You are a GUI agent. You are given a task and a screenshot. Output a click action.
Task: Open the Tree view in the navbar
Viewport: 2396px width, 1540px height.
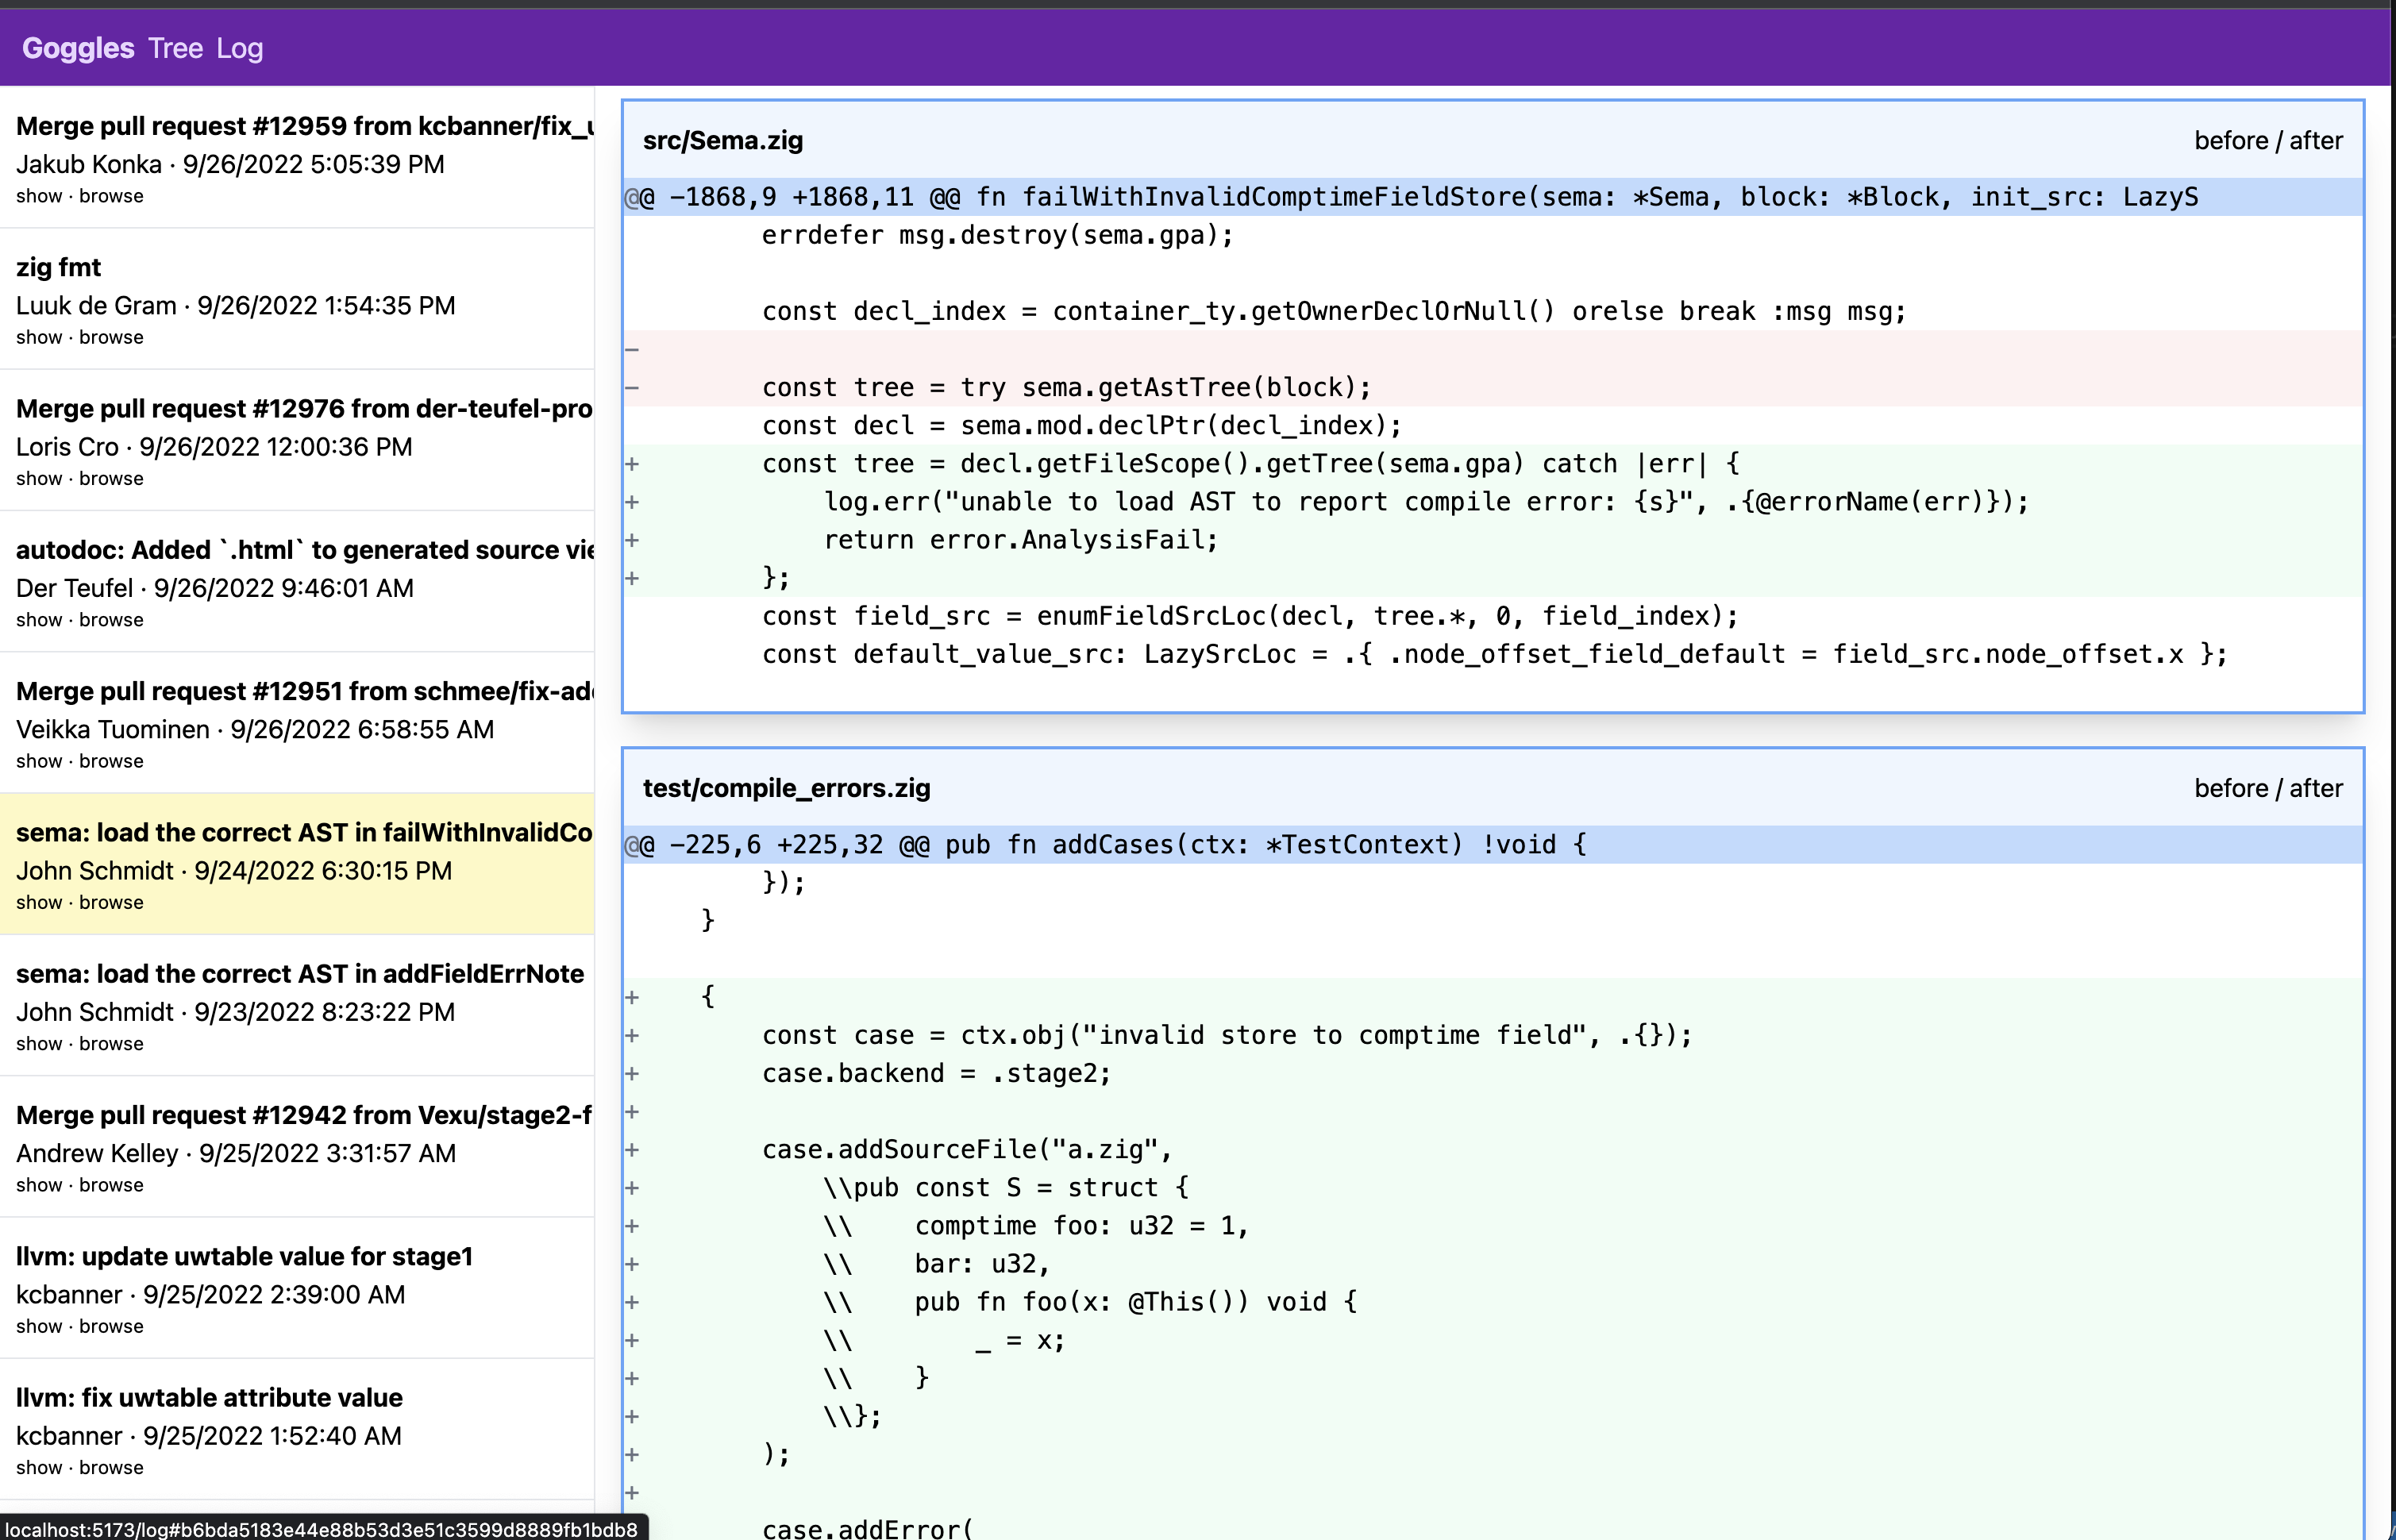pyautogui.click(x=176, y=47)
